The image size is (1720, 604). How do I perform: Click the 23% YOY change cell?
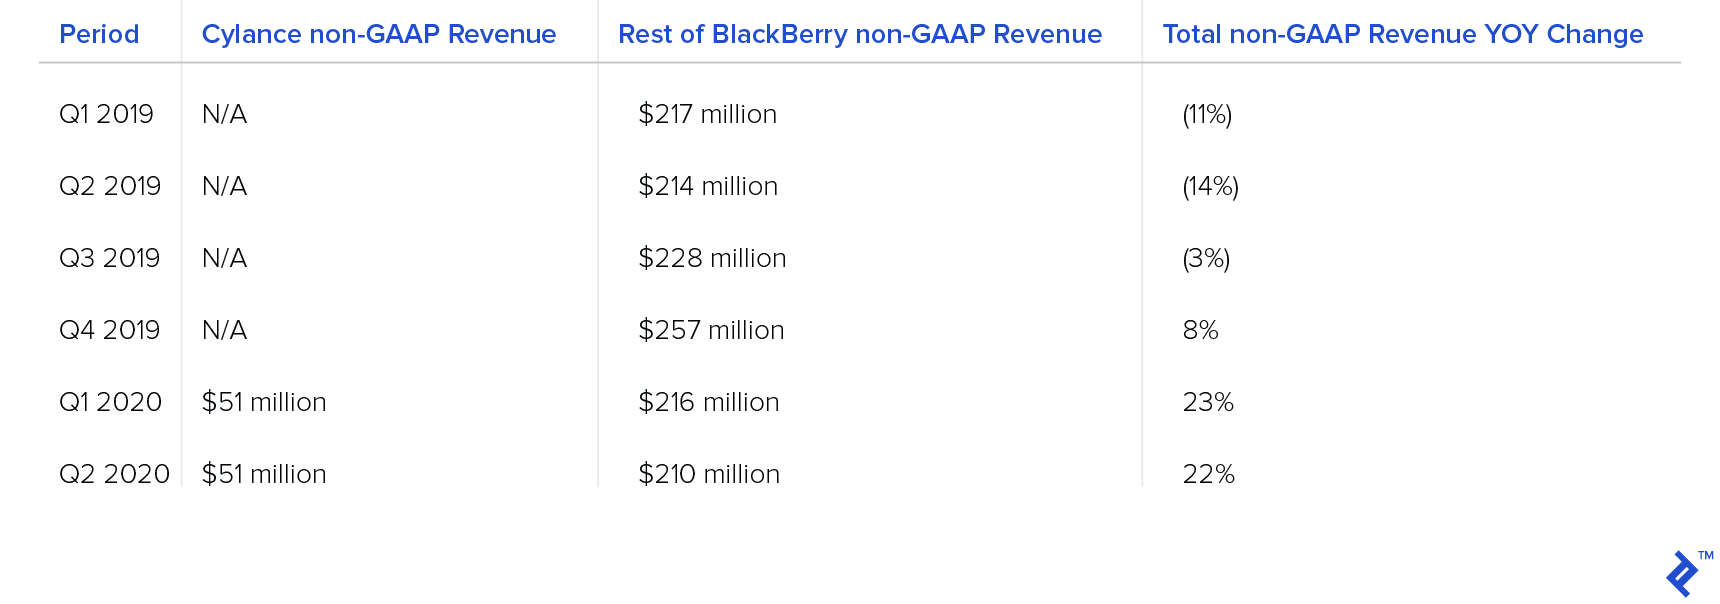(x=1208, y=402)
